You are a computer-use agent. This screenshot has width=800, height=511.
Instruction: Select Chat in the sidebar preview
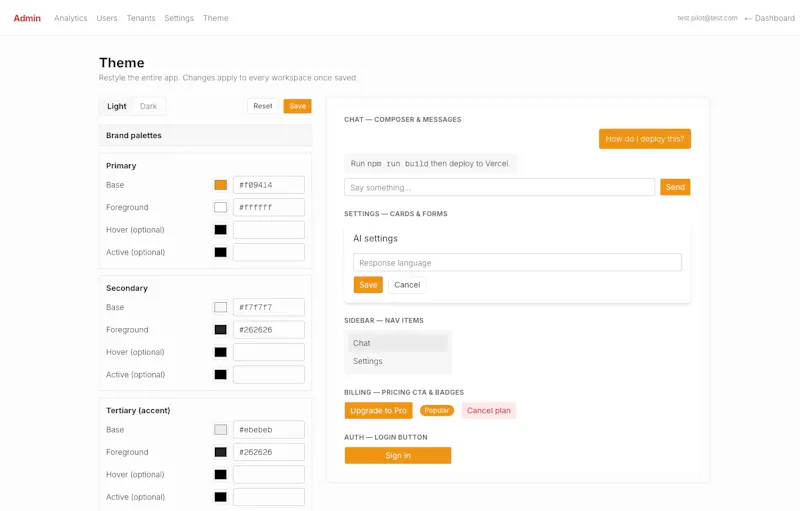(397, 343)
